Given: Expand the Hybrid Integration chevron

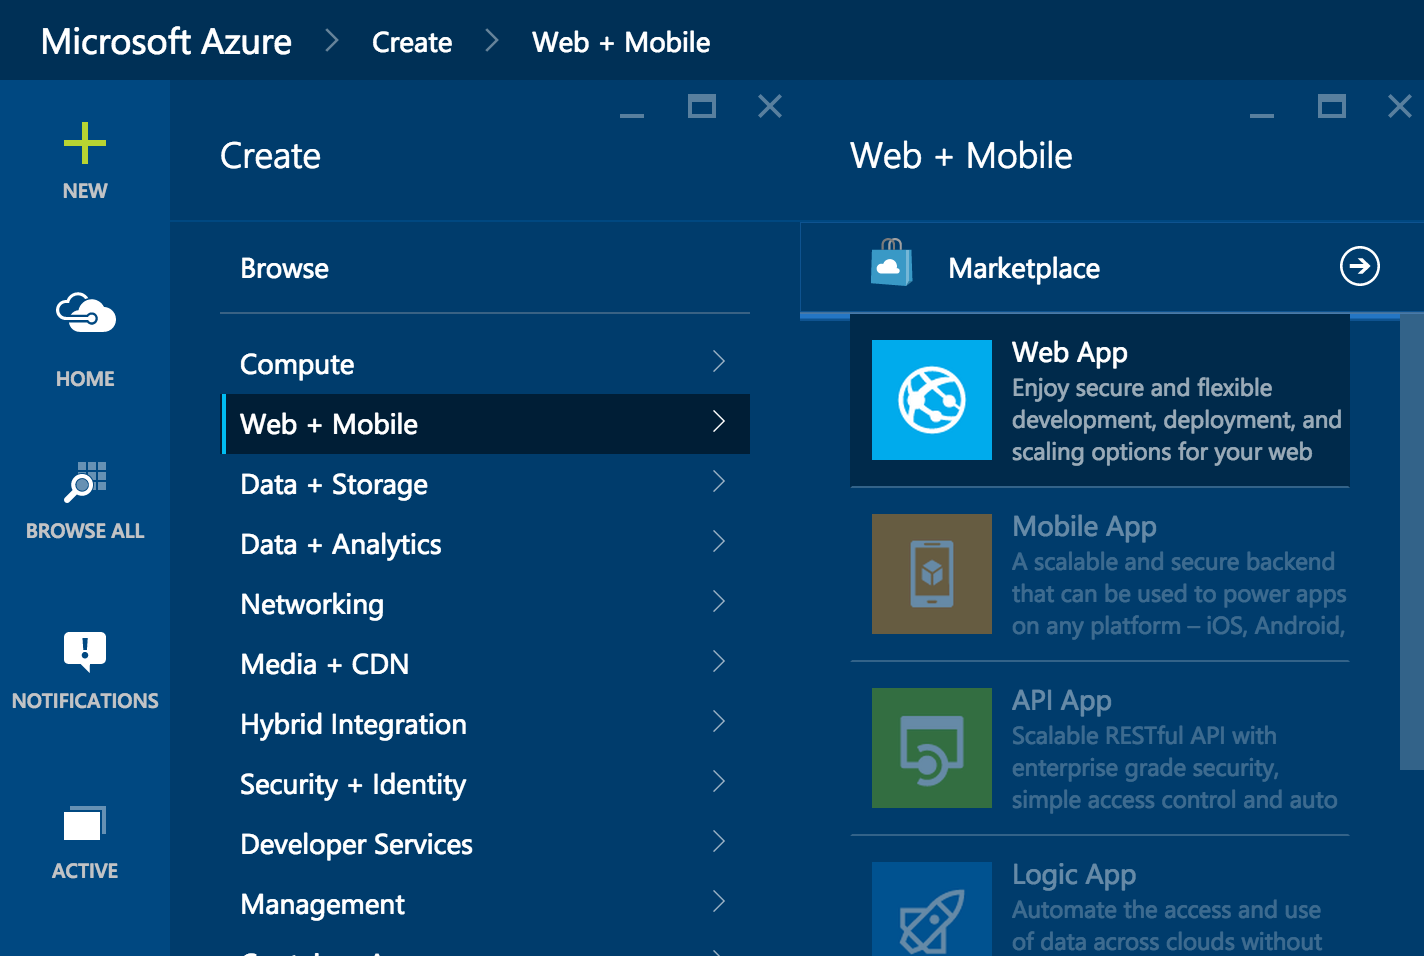Looking at the screenshot, I should [x=719, y=721].
